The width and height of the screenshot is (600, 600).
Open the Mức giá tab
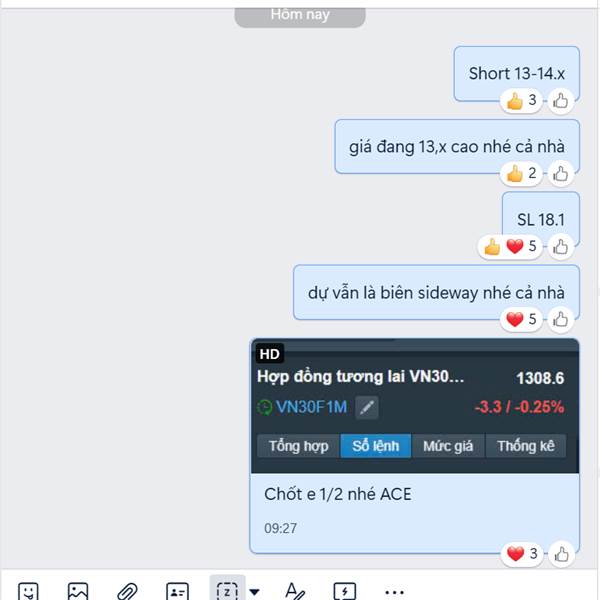(448, 446)
